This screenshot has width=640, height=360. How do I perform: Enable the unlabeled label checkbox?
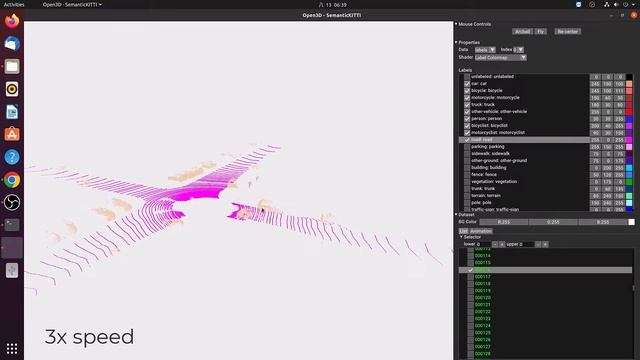pyautogui.click(x=467, y=77)
